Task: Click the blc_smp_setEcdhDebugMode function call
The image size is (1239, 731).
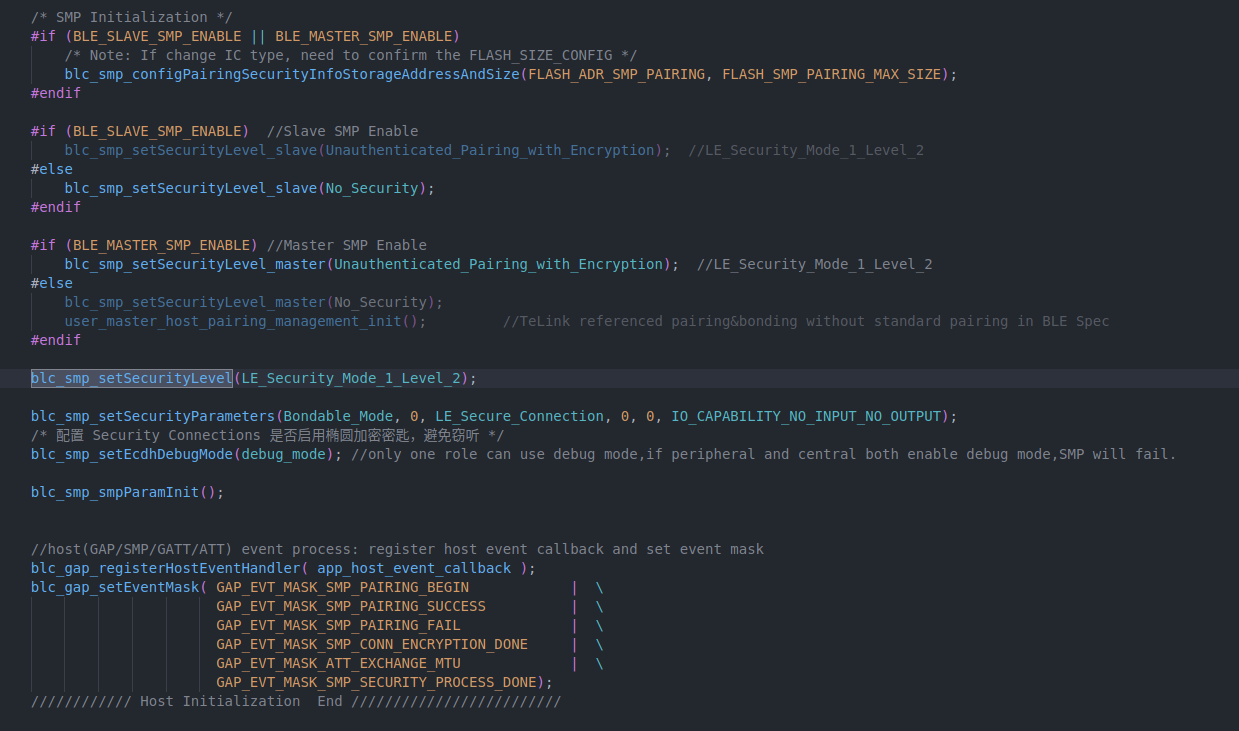Action: click(x=131, y=454)
